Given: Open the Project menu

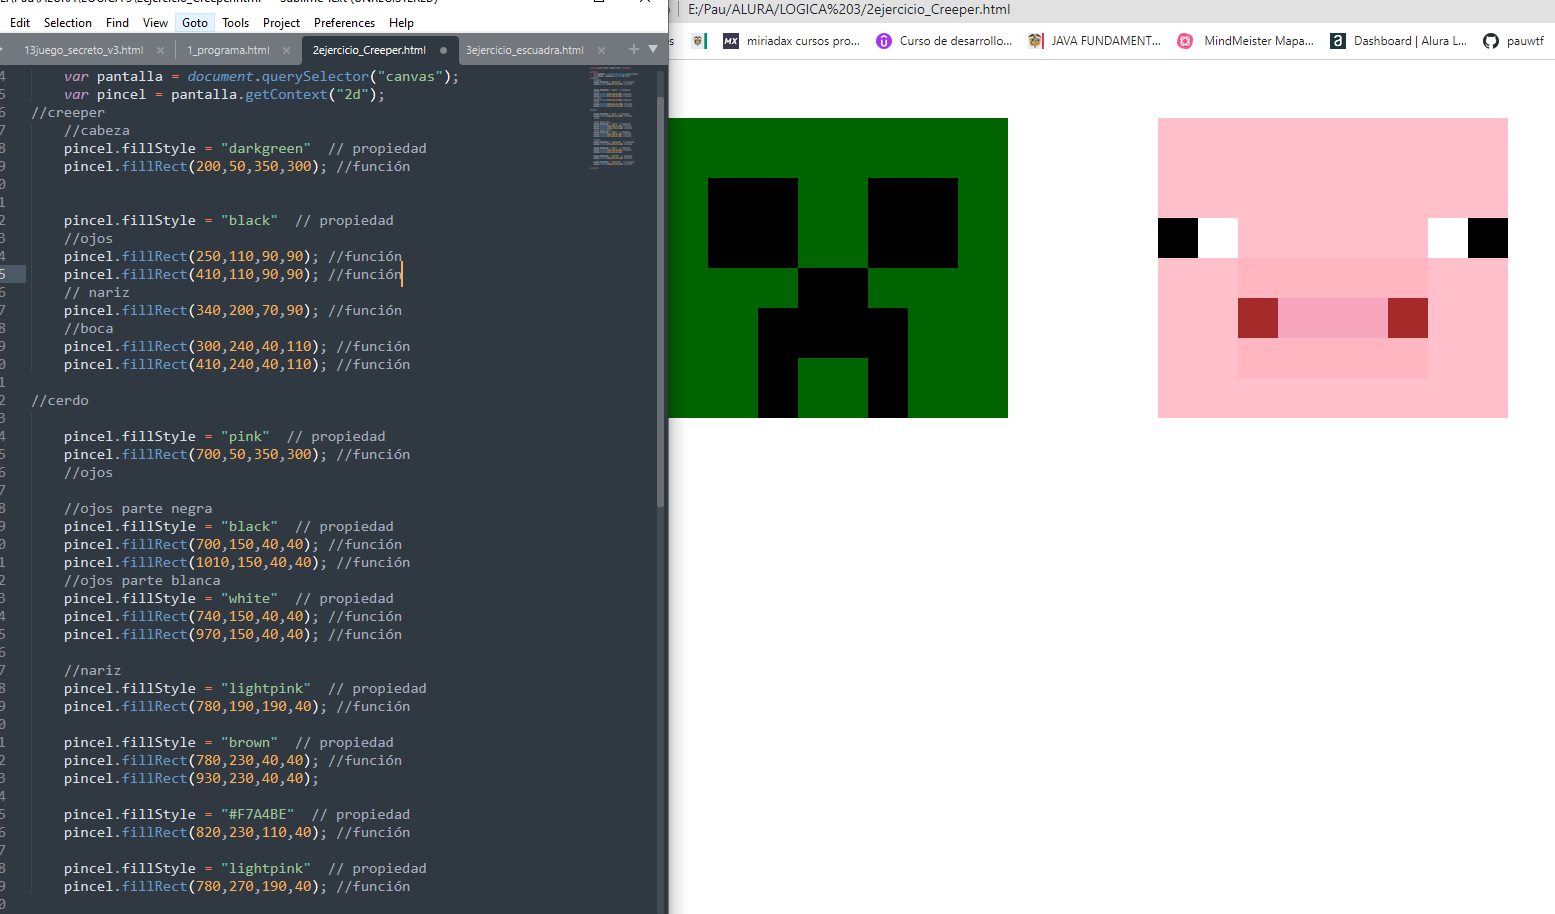Looking at the screenshot, I should click(281, 22).
